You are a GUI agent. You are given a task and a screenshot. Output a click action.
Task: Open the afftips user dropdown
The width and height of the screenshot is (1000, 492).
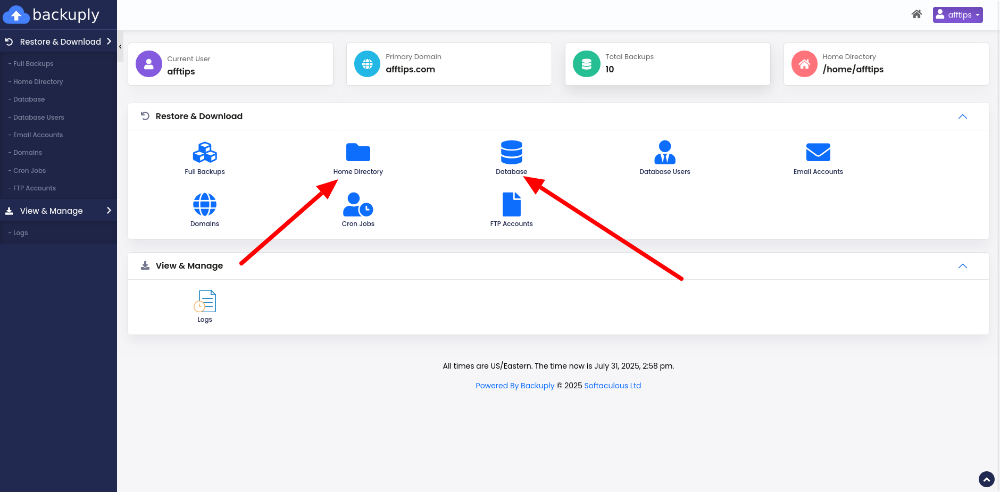(957, 15)
